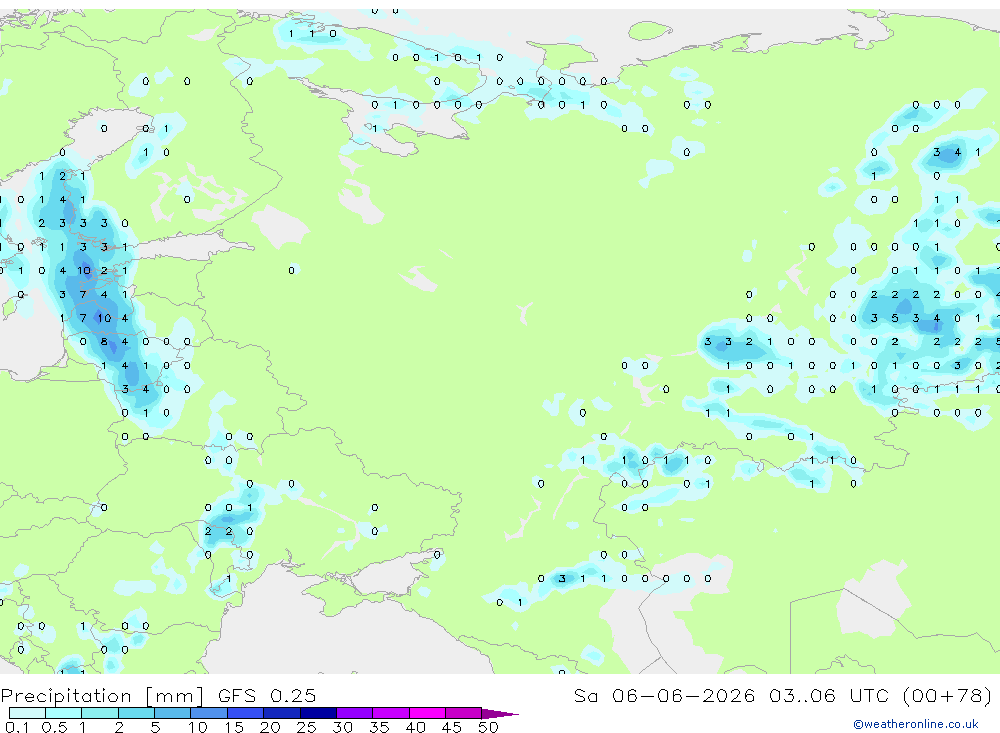Click the '25' legend scale label
This screenshot has height=733, width=1000.
click(306, 727)
